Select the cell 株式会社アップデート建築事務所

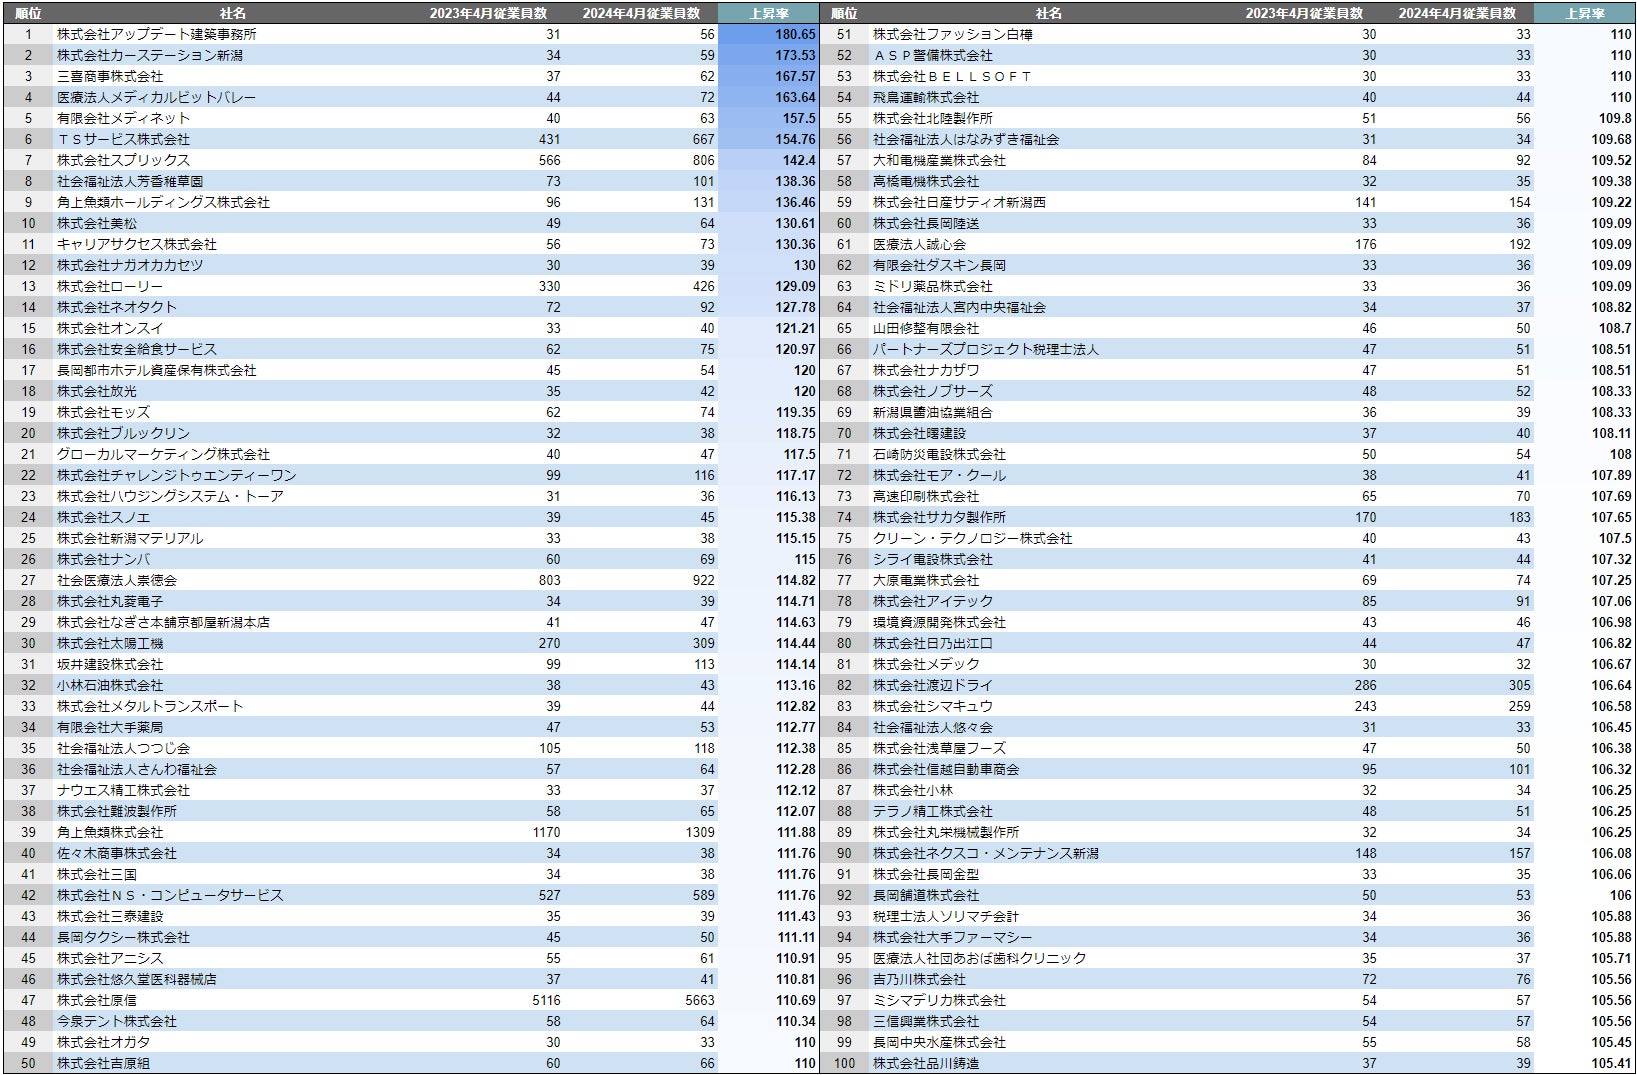pyautogui.click(x=156, y=34)
